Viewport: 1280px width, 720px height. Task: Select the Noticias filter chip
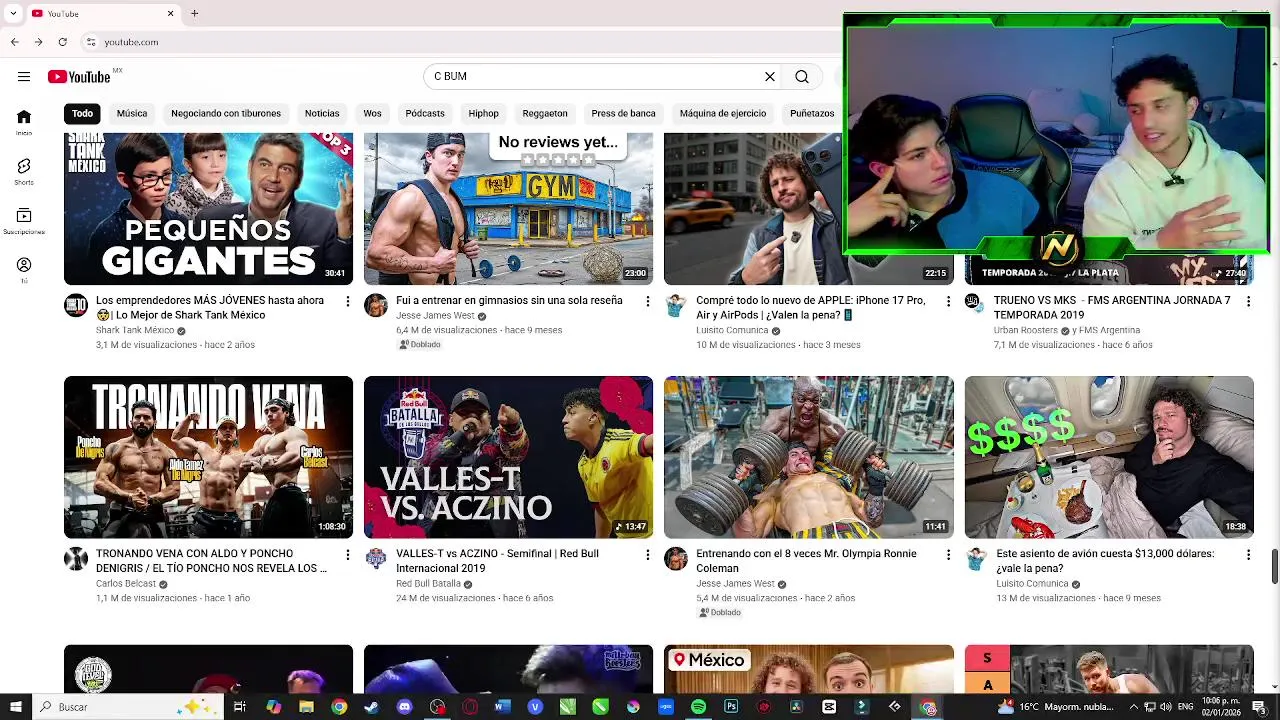coord(322,113)
